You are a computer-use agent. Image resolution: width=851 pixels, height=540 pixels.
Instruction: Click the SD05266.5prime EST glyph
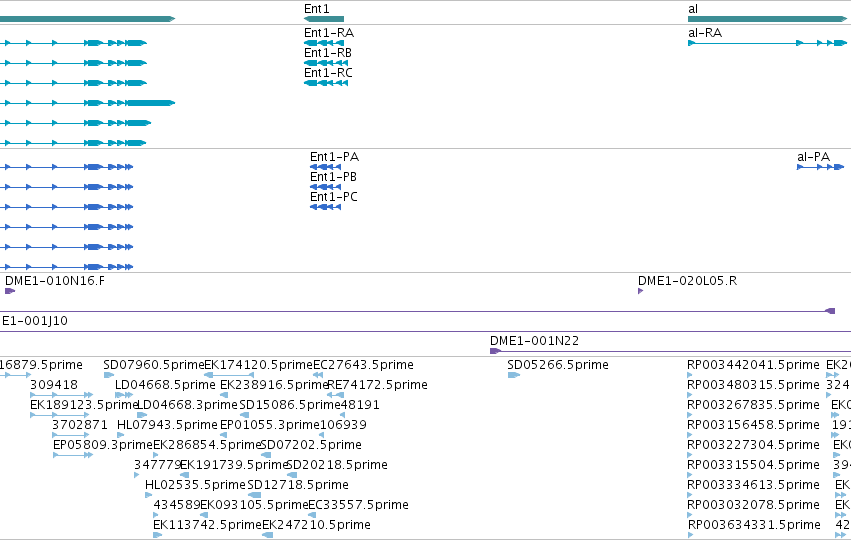tap(514, 375)
